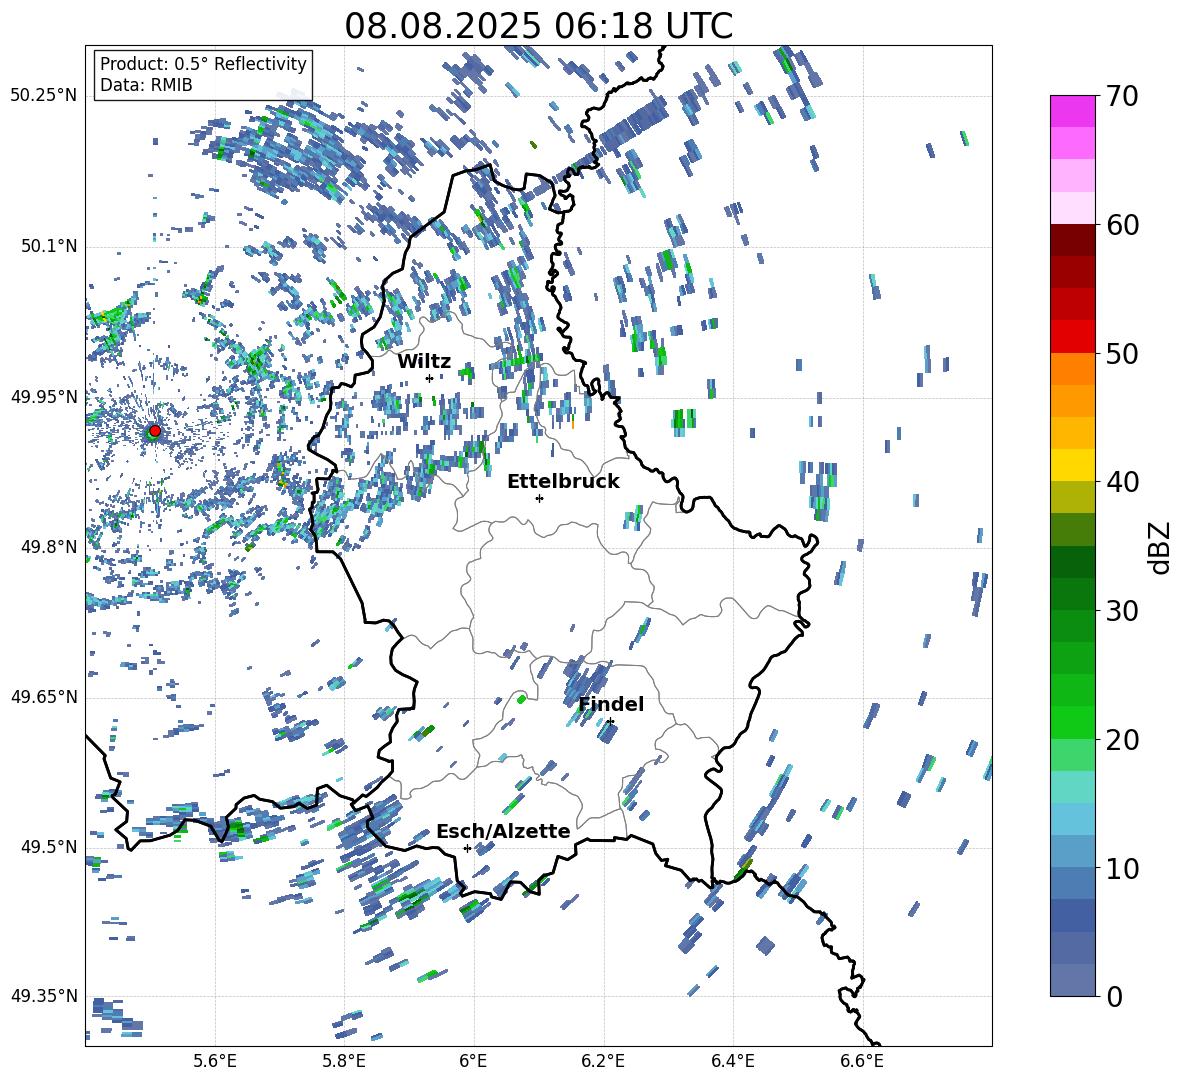Click the 50 colorbar tick label

(x=1122, y=353)
